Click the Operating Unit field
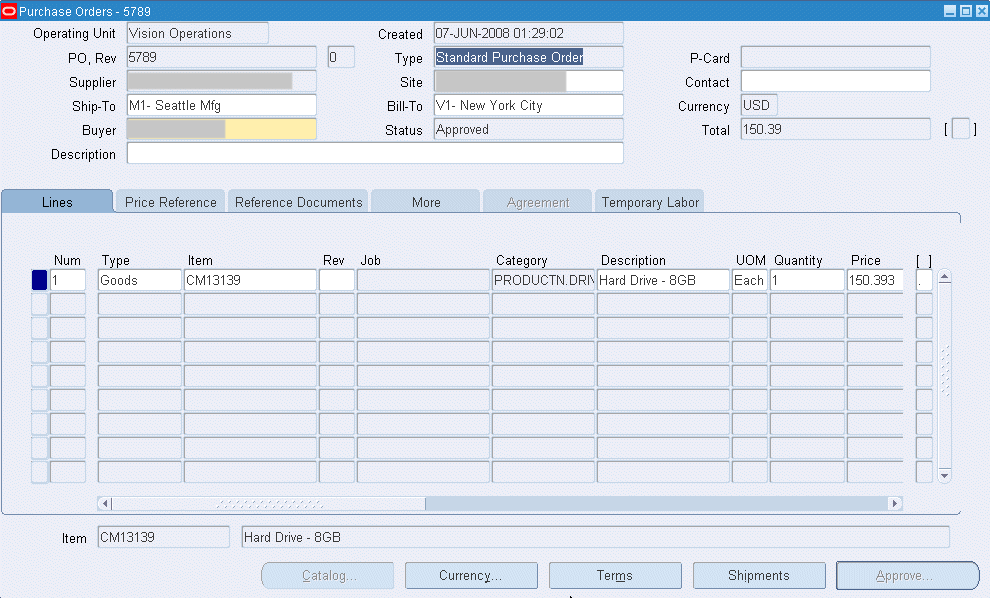Image resolution: width=990 pixels, height=598 pixels. (x=198, y=33)
